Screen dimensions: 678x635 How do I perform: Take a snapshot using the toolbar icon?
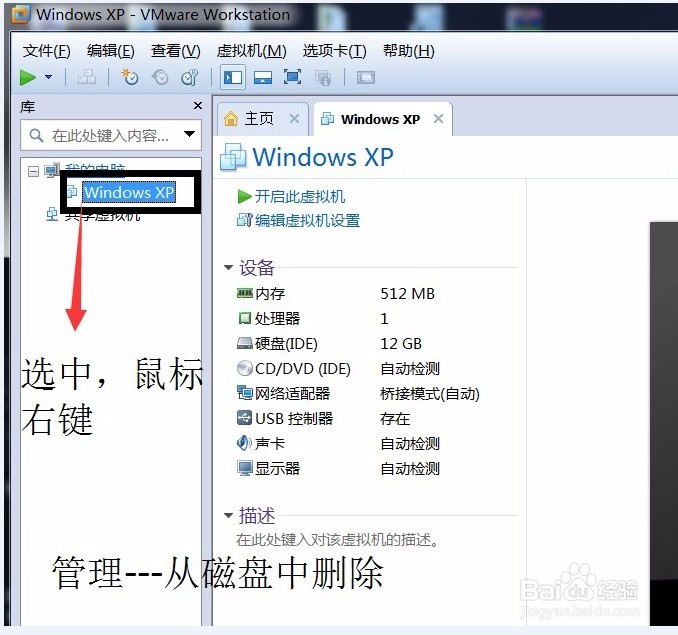point(129,77)
